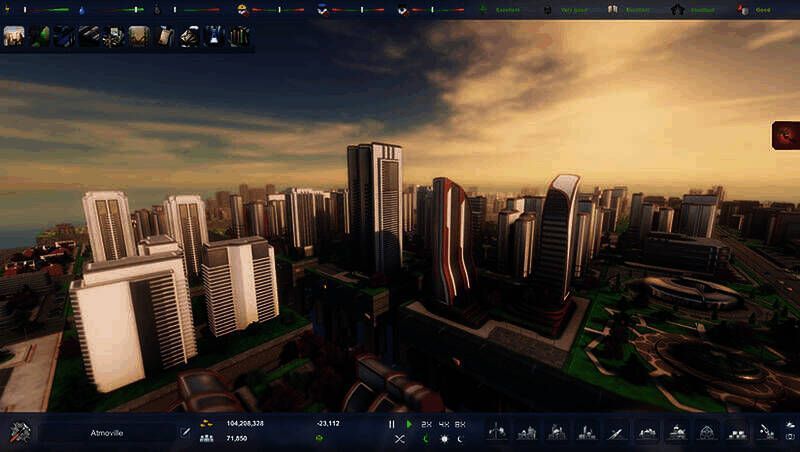Open the hard hat employment indicator
Screen dimensions: 800x452
[242, 9]
